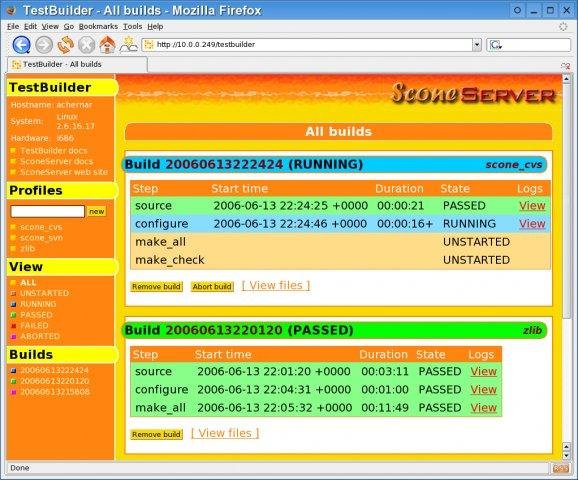
Task: Open View files for the zlib build
Action: click(225, 433)
